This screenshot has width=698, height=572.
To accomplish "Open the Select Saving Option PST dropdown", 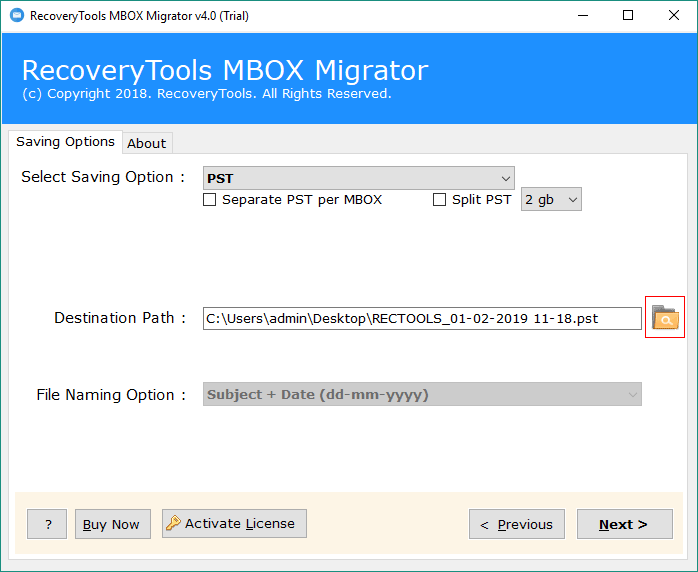I will (x=359, y=178).
